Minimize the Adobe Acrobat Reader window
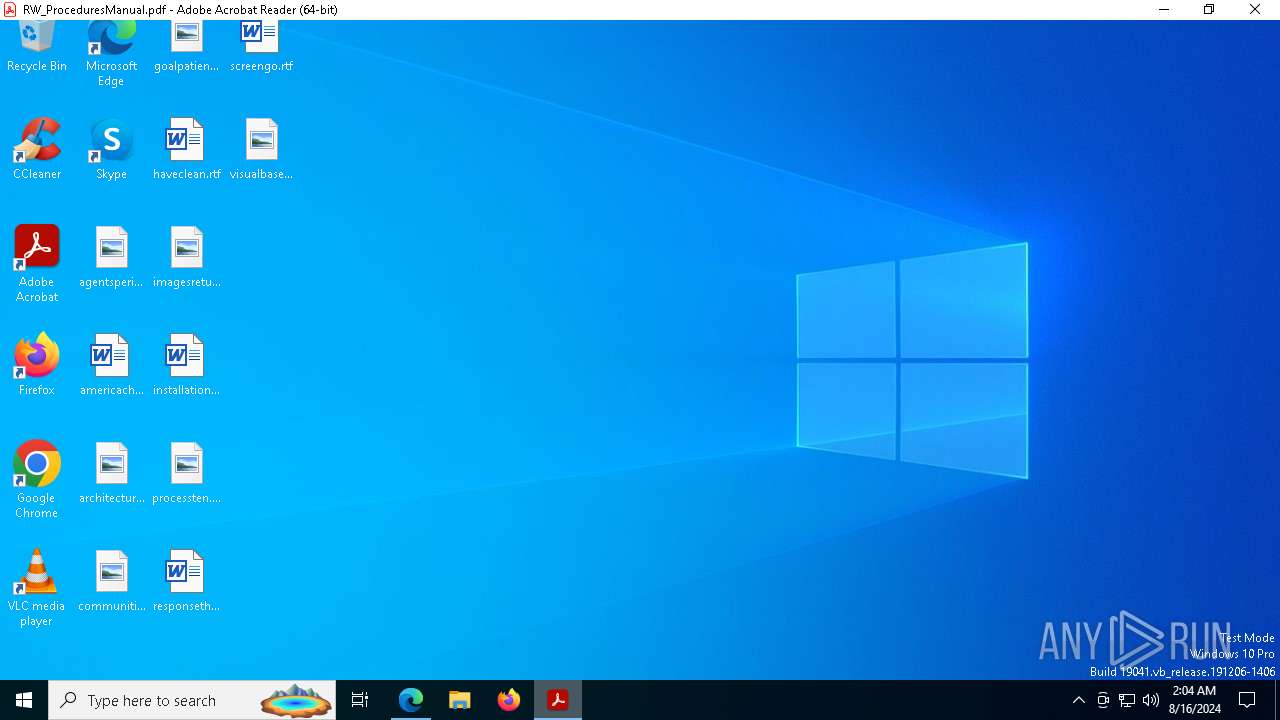Viewport: 1280px width, 720px height. click(x=1164, y=10)
